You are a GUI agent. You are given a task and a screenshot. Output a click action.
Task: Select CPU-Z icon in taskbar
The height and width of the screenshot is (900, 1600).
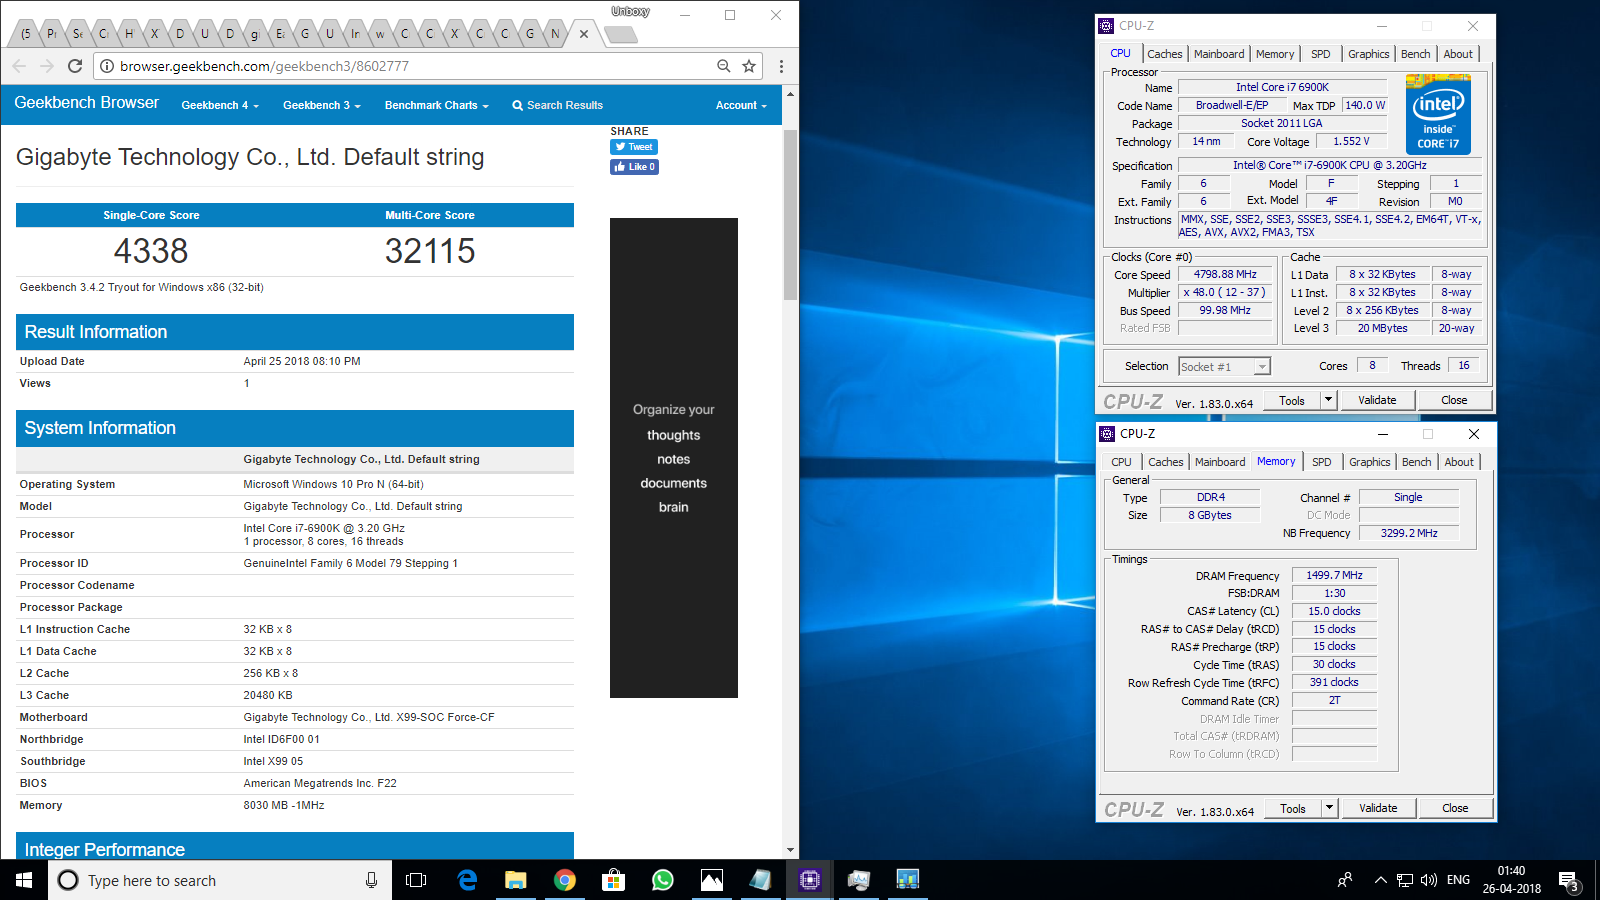tap(809, 880)
